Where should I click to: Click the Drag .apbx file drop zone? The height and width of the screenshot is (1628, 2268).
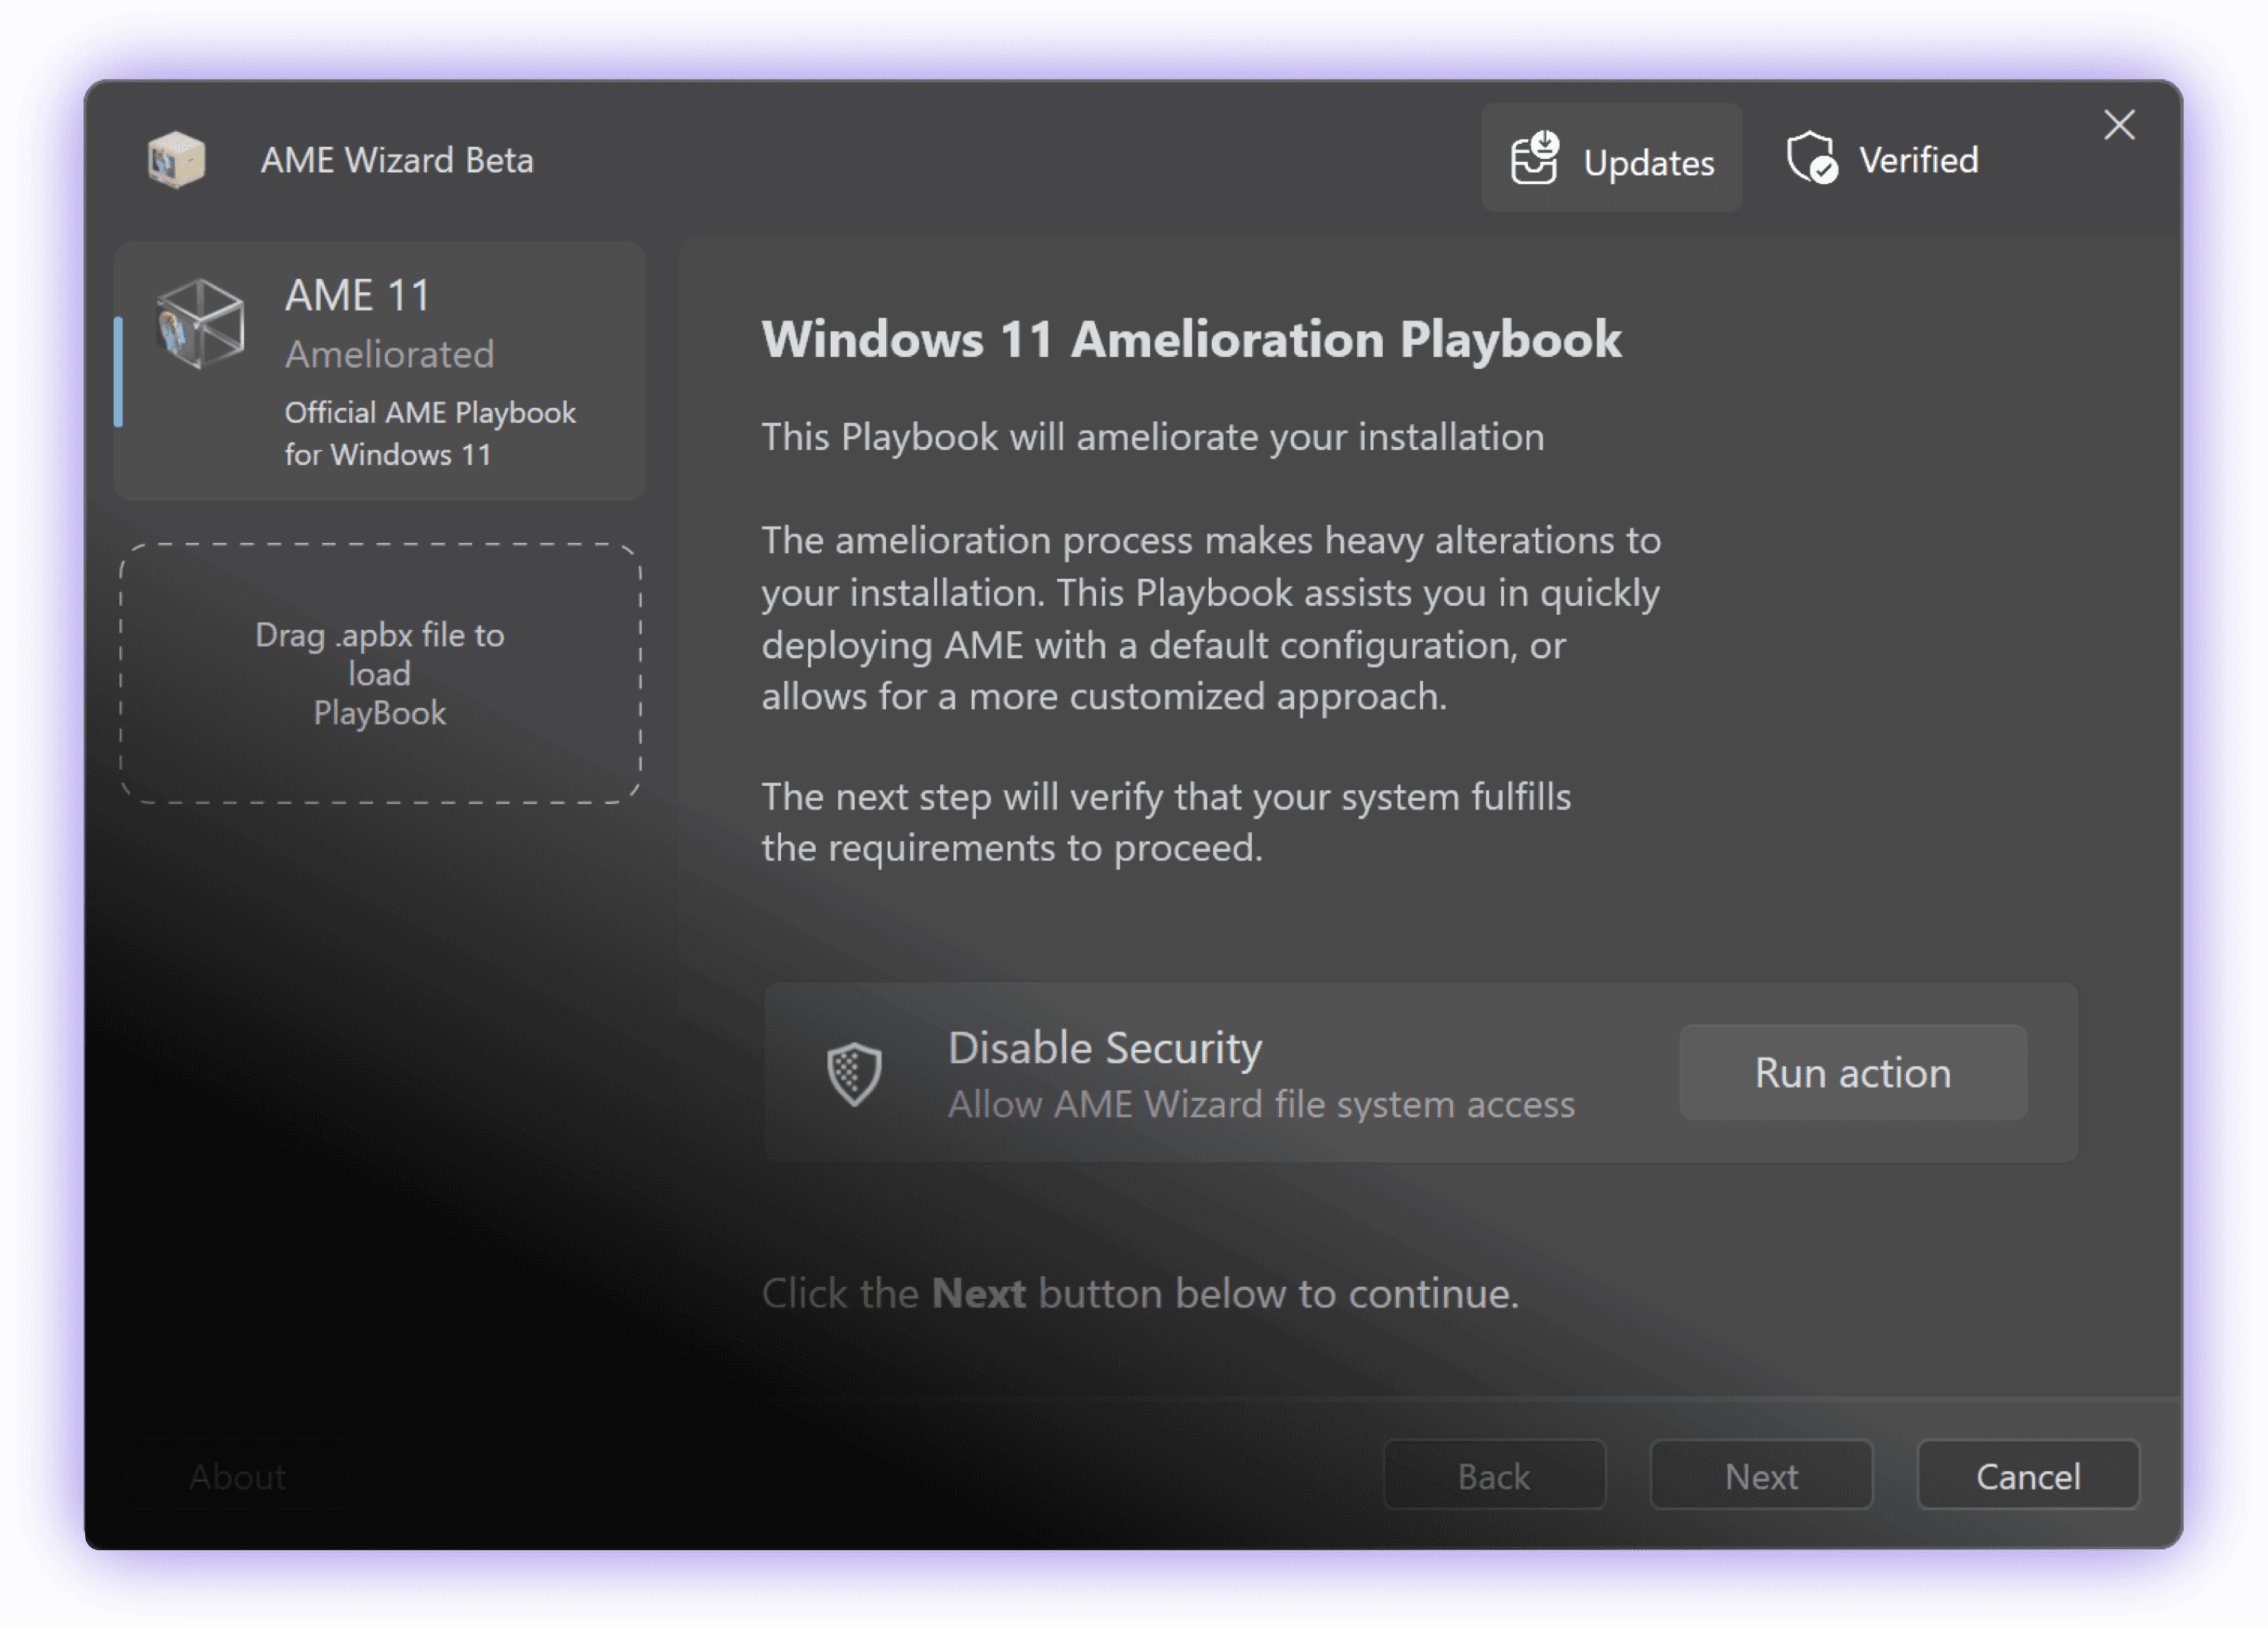tap(380, 673)
